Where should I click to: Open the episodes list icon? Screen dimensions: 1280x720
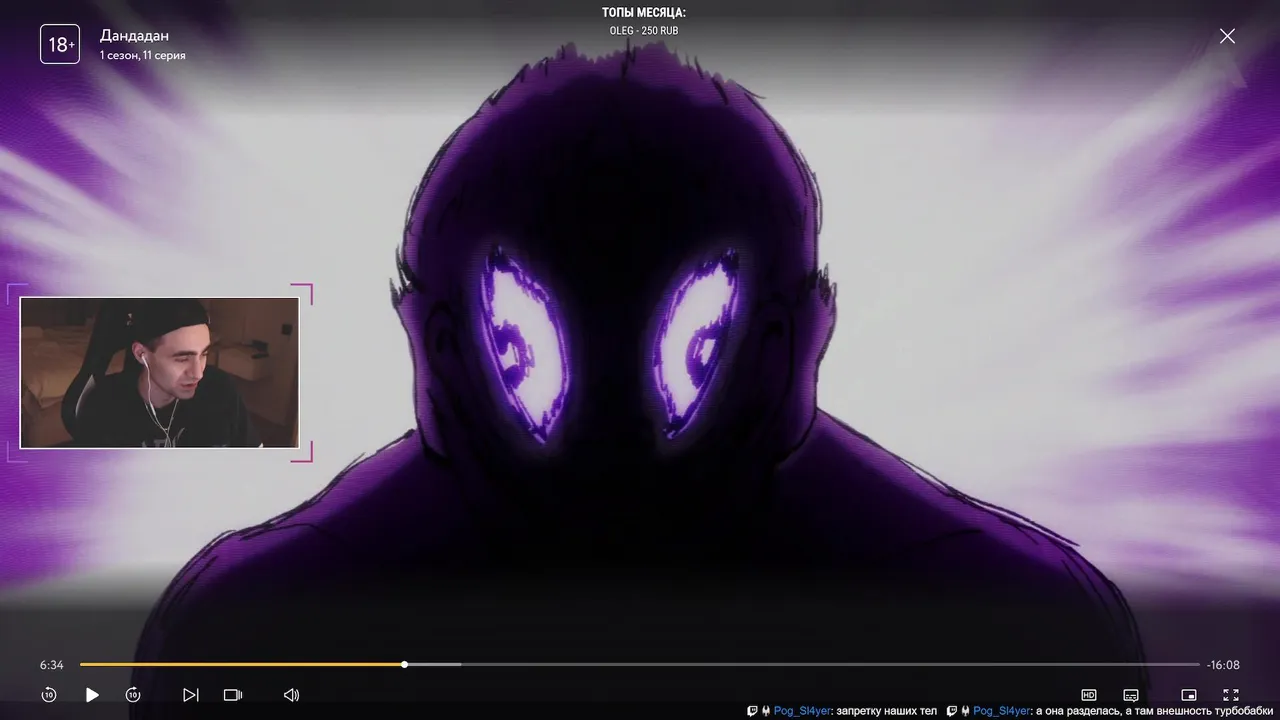(233, 695)
